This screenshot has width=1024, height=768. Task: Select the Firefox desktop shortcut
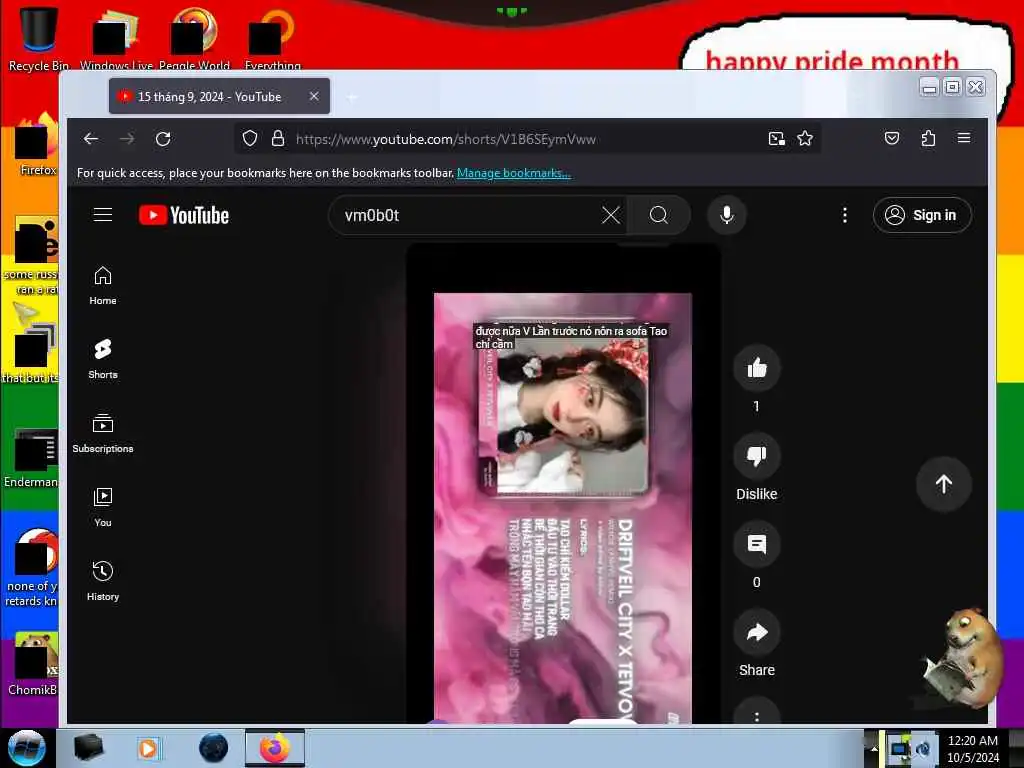[38, 145]
